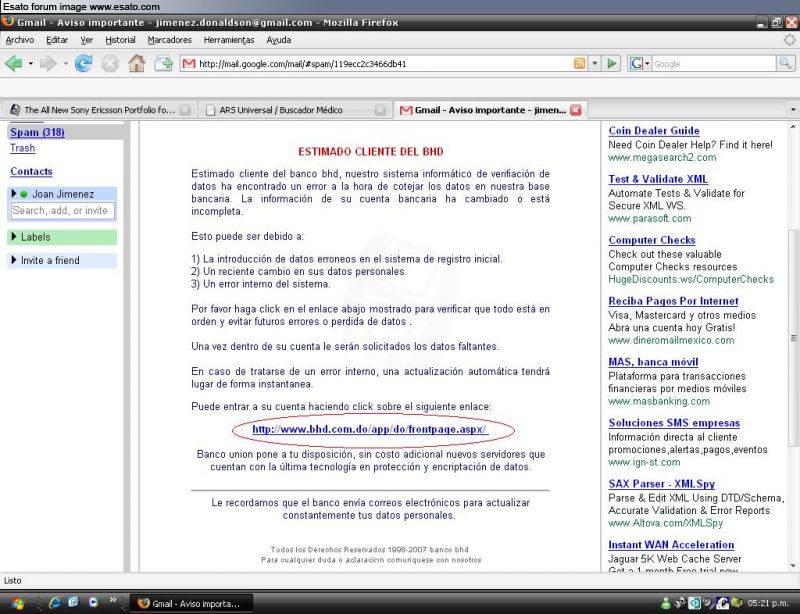
Task: Click the Search, add, or invite chat field
Action: tap(63, 210)
